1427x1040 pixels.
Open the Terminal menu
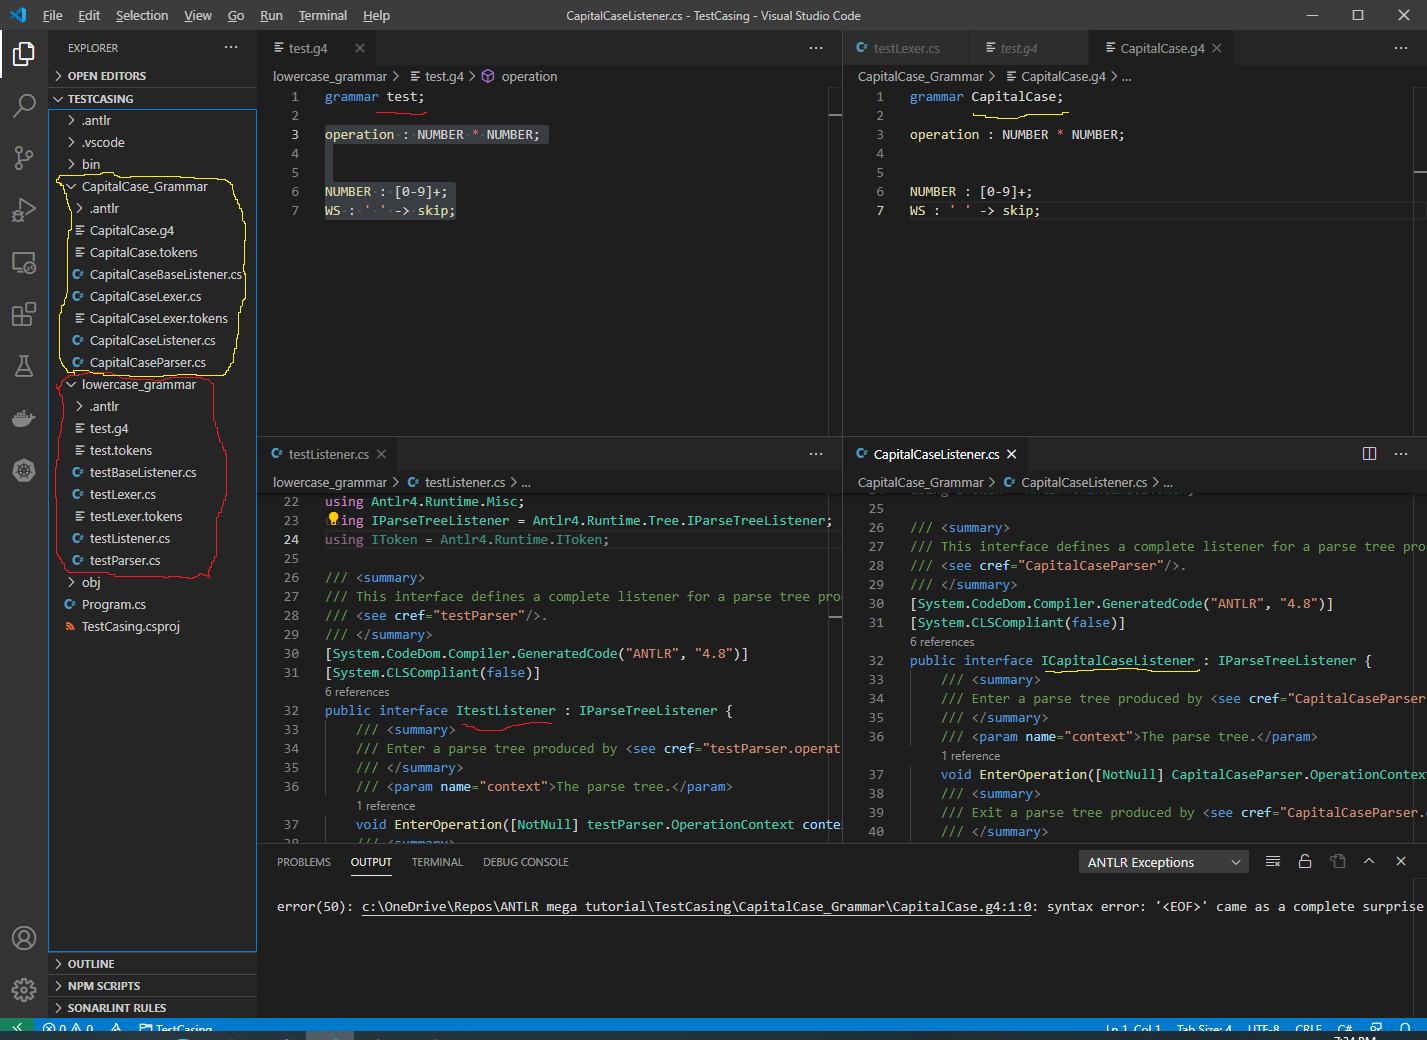pos(322,15)
